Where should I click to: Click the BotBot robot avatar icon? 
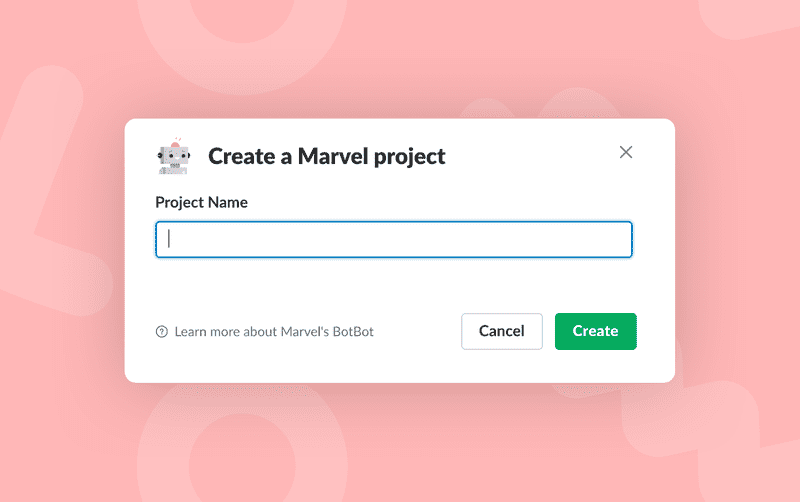pos(174,156)
